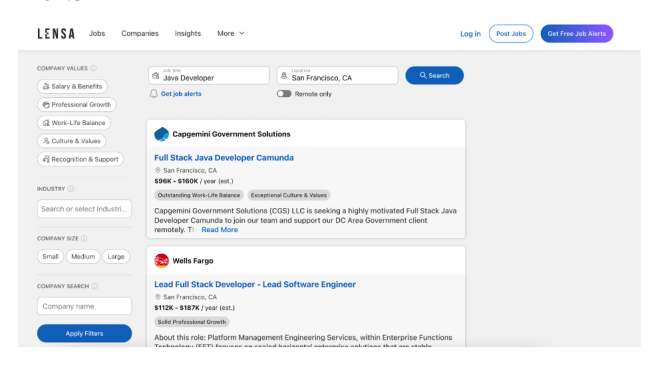Click the $112K - $187K salary text
Image resolution: width=660 pixels, height=367 pixels.
pos(177,308)
